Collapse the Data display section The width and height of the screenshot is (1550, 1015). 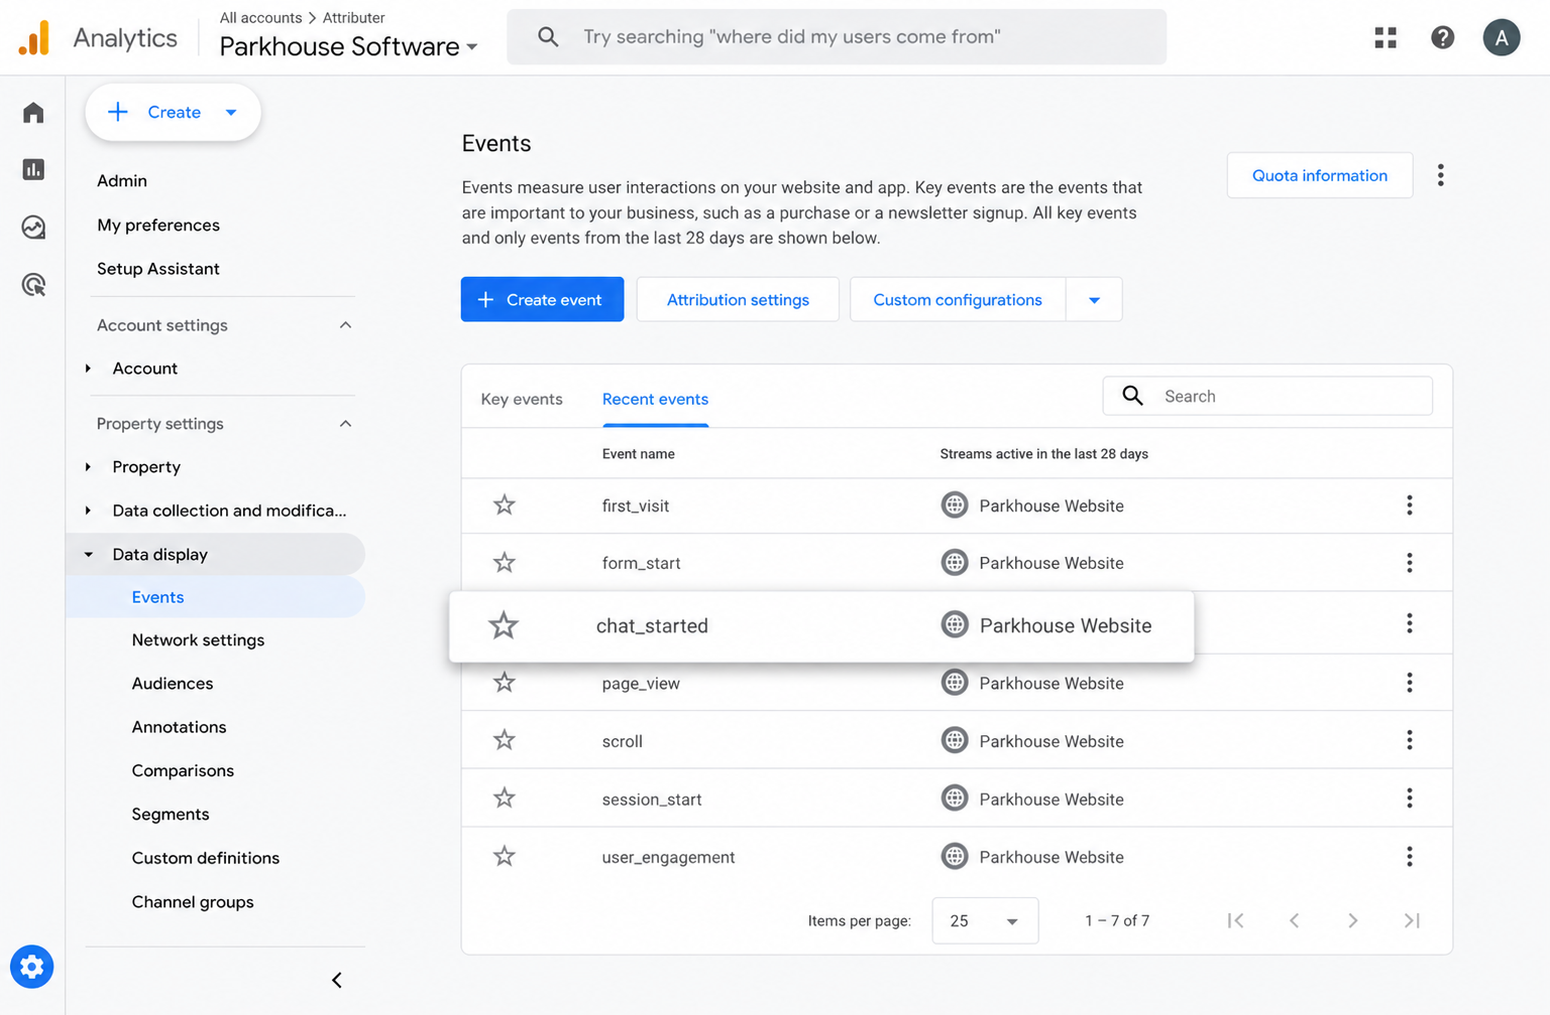click(x=88, y=555)
